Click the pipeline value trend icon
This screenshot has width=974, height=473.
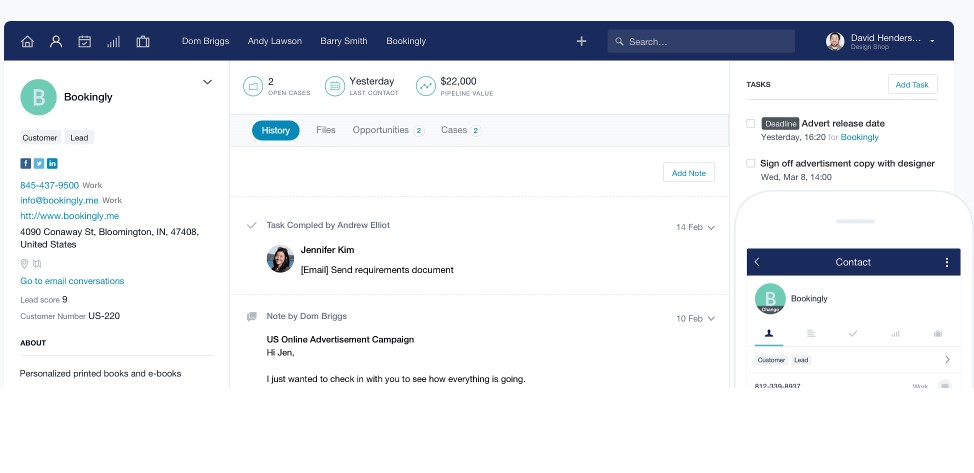(426, 86)
